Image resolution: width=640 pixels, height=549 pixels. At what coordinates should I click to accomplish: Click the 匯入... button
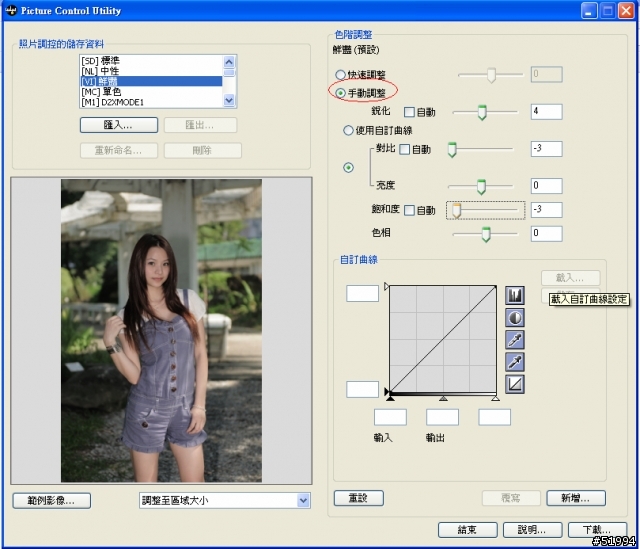click(119, 125)
